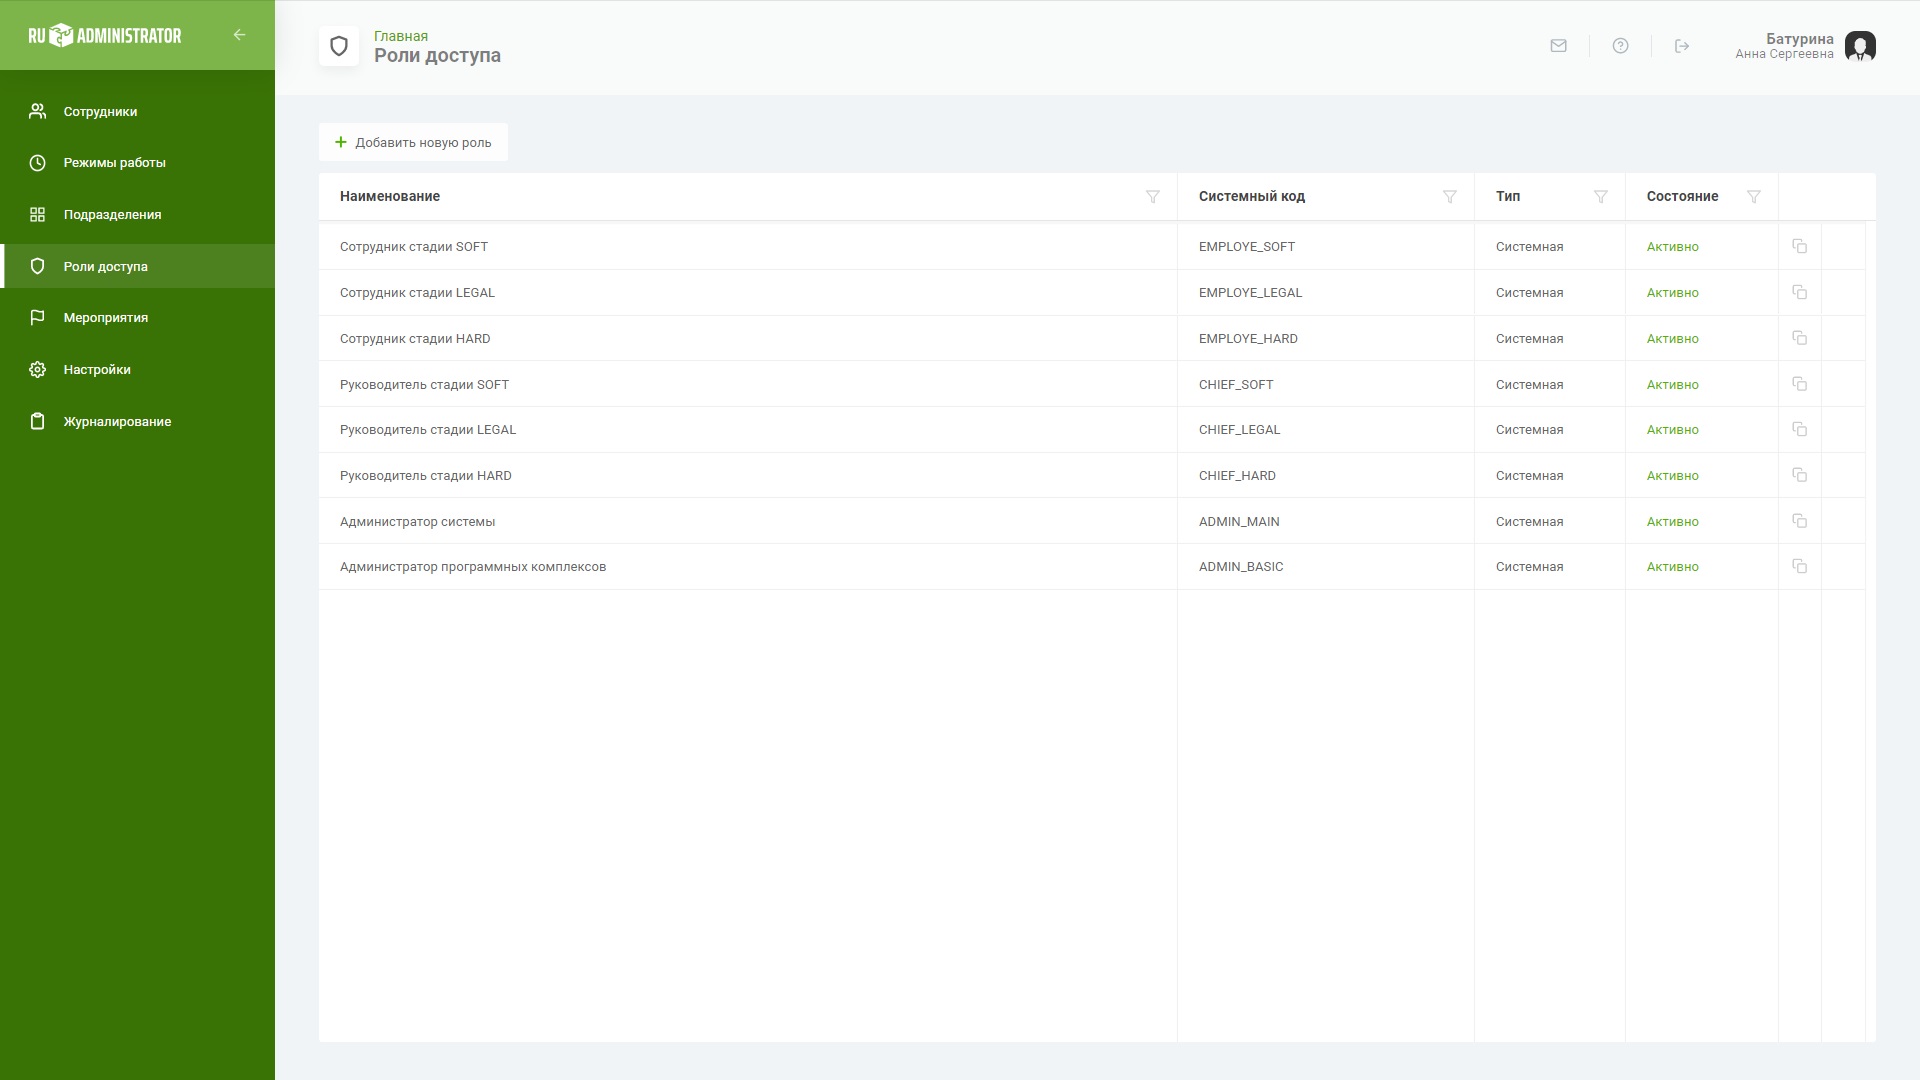The width and height of the screenshot is (1920, 1080).
Task: Open filter for Состояние column
Action: (1753, 197)
